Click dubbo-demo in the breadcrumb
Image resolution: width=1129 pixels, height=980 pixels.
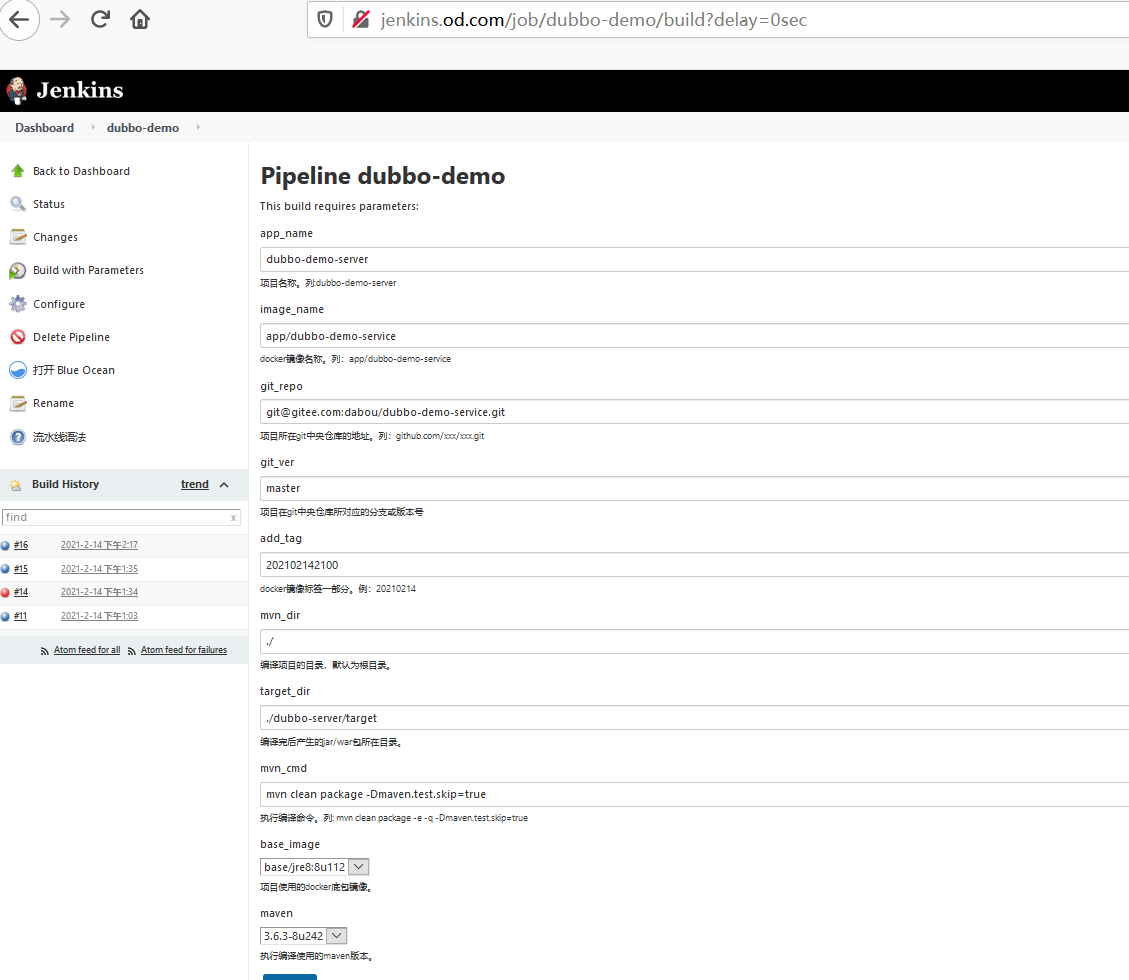click(143, 127)
